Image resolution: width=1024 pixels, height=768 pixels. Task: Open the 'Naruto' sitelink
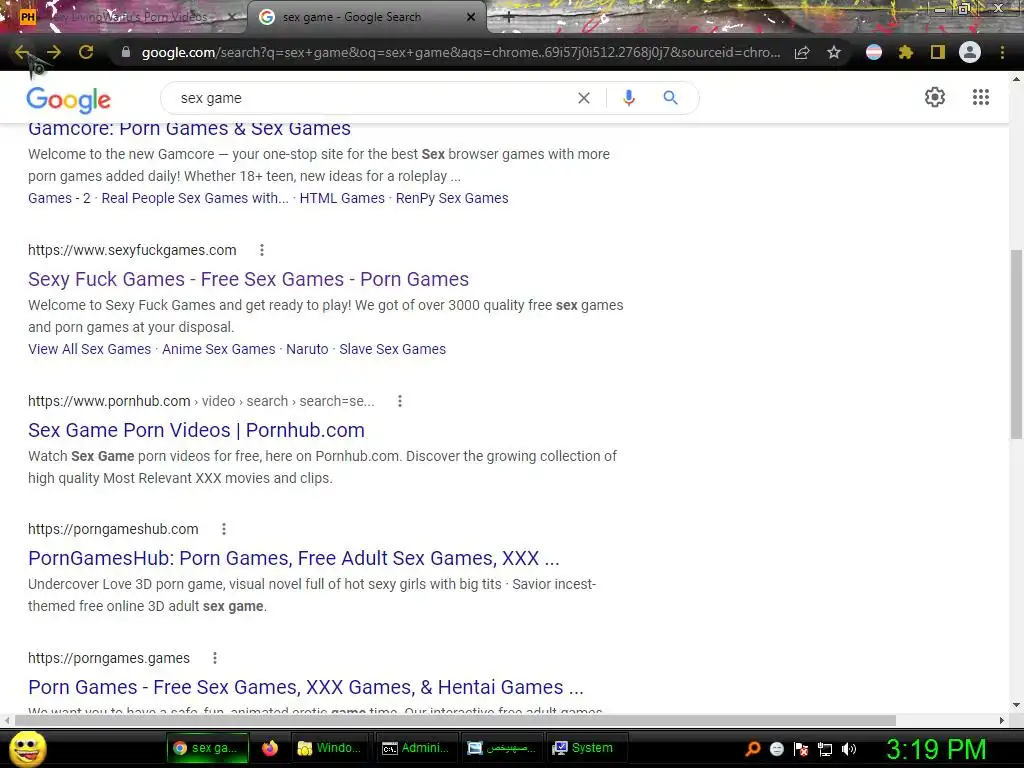point(307,349)
